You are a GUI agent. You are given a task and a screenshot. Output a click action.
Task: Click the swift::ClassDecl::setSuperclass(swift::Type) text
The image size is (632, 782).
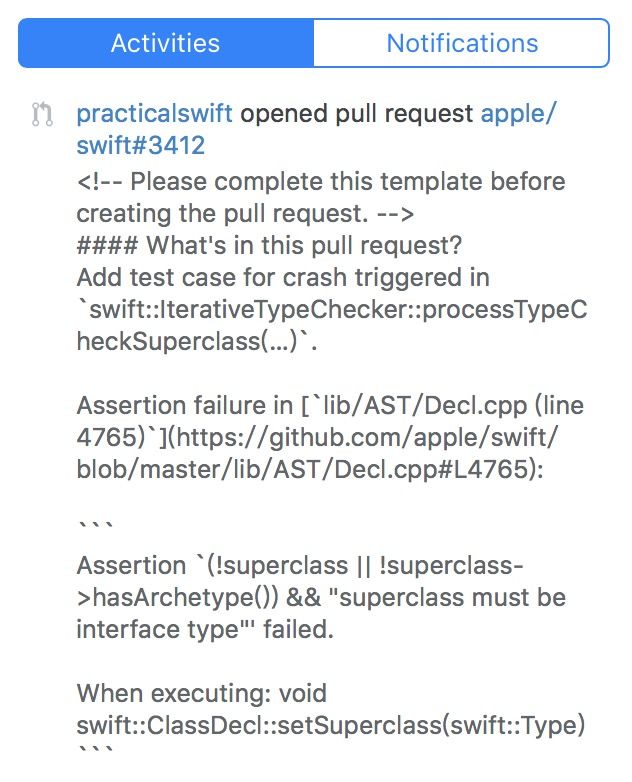click(x=330, y=725)
